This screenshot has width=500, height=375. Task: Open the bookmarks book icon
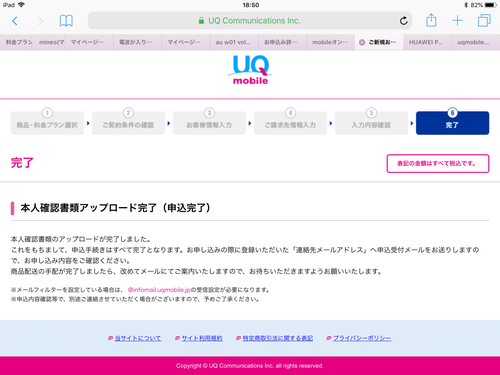[66, 21]
